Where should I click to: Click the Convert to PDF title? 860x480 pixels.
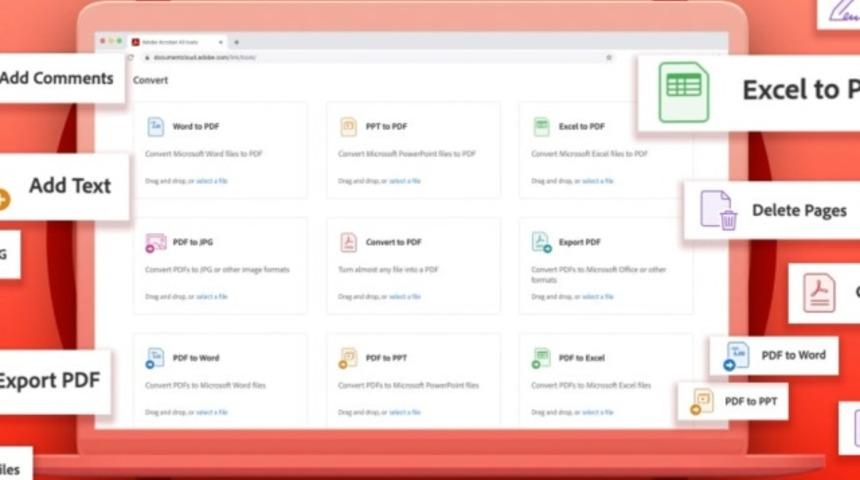(394, 242)
